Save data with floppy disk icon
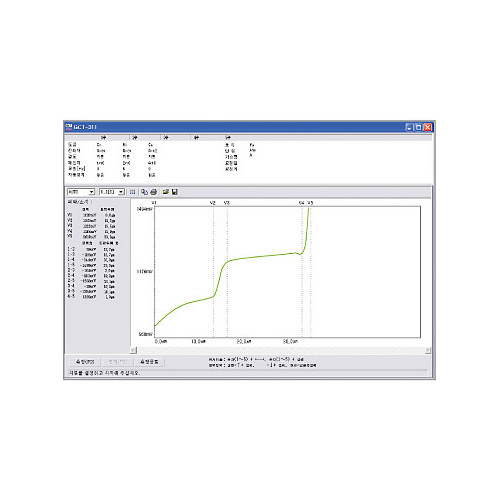 [x=174, y=192]
